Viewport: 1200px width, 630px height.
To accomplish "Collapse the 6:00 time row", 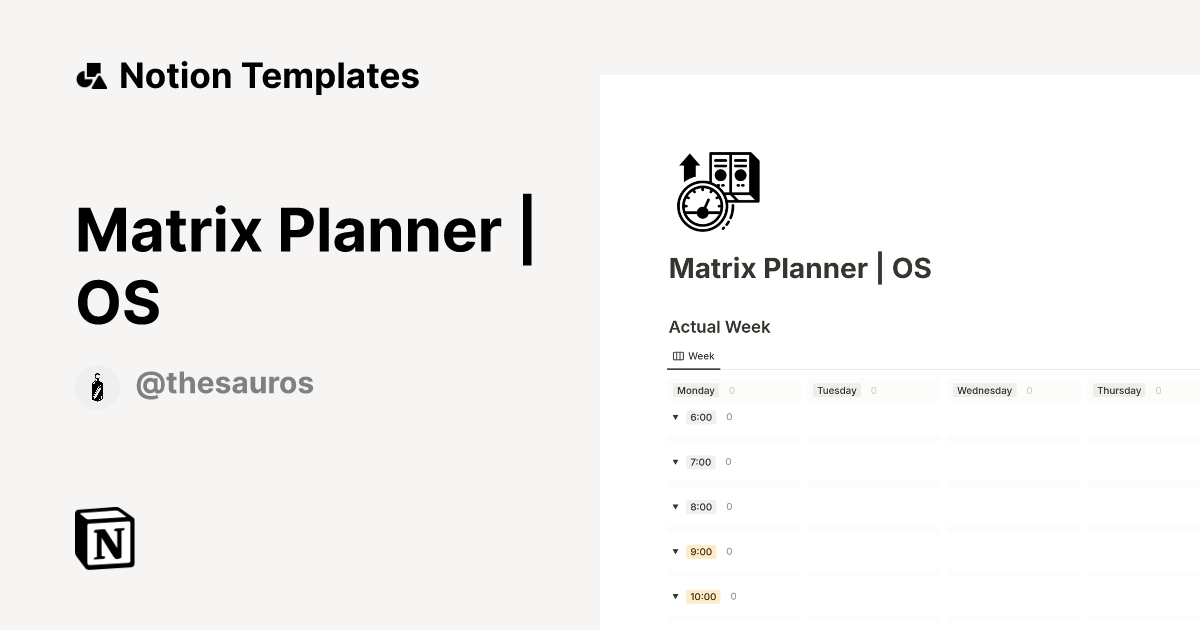I will [676, 417].
